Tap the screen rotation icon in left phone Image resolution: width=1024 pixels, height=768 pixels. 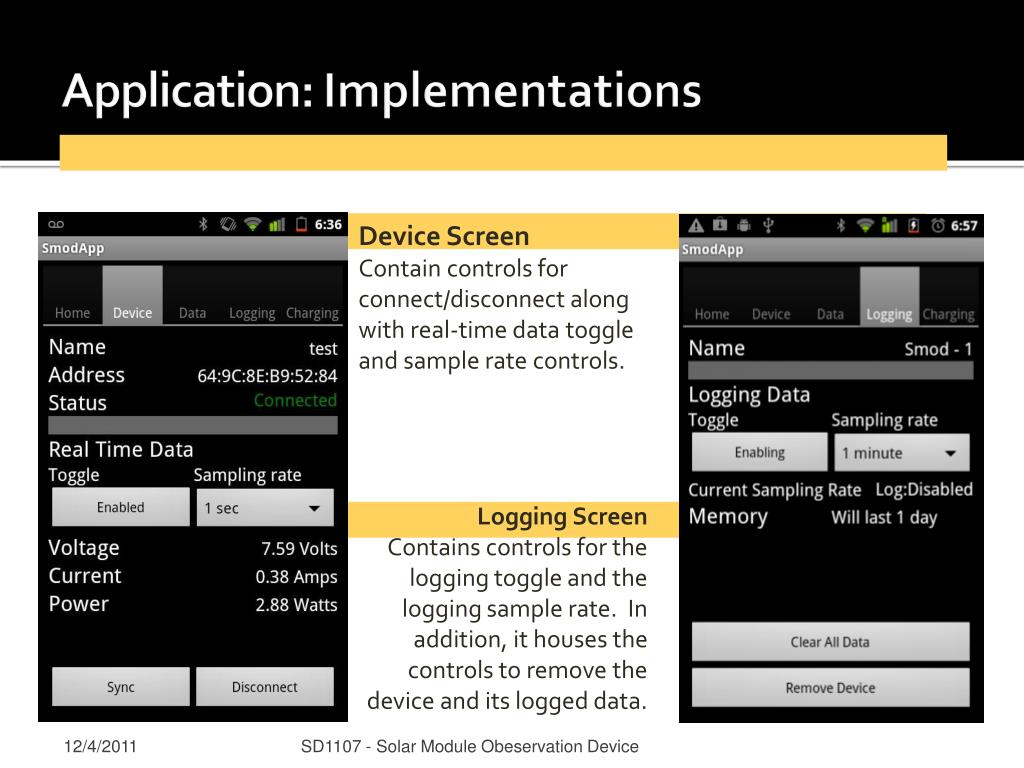pos(228,225)
